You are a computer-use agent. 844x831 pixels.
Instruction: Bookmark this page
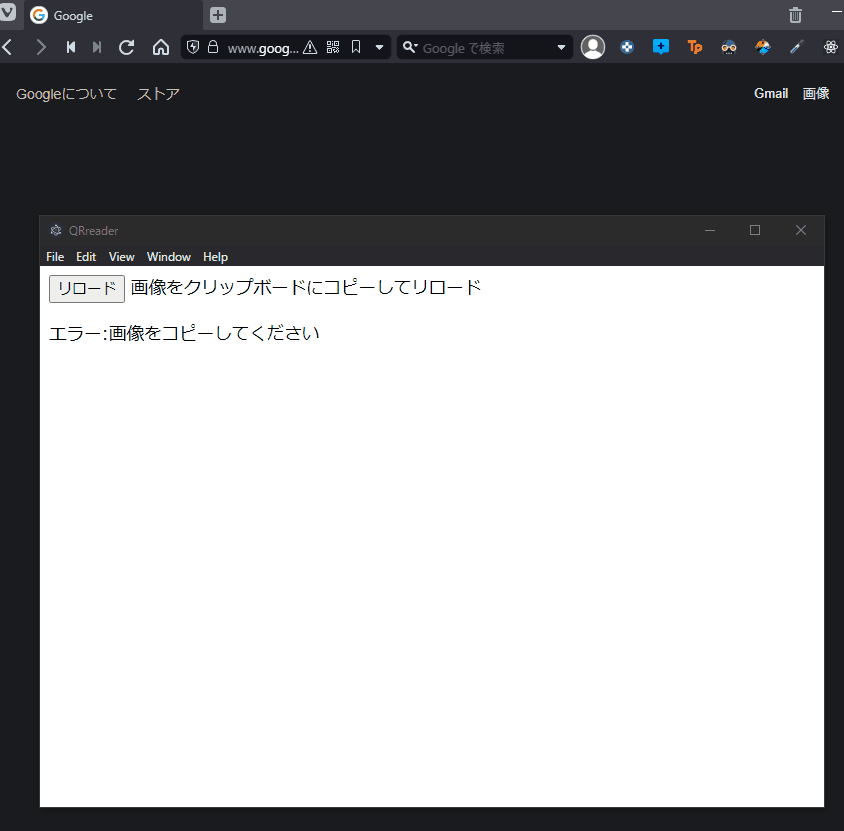(356, 47)
